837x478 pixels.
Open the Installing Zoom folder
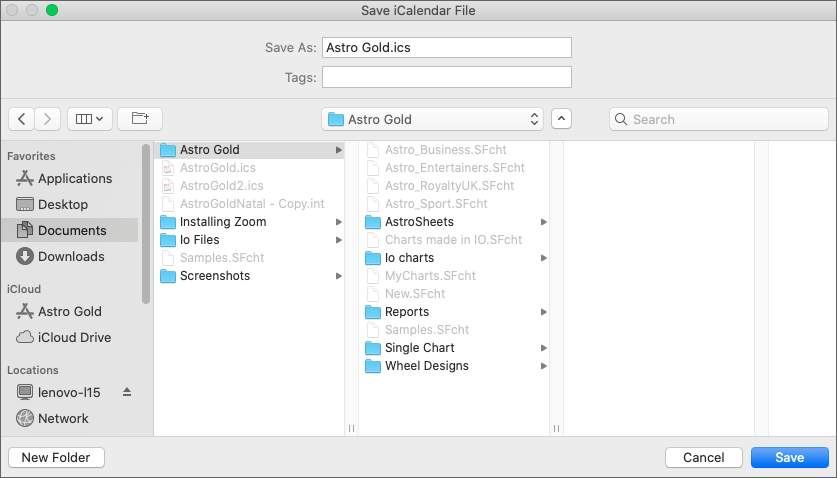[x=249, y=222]
